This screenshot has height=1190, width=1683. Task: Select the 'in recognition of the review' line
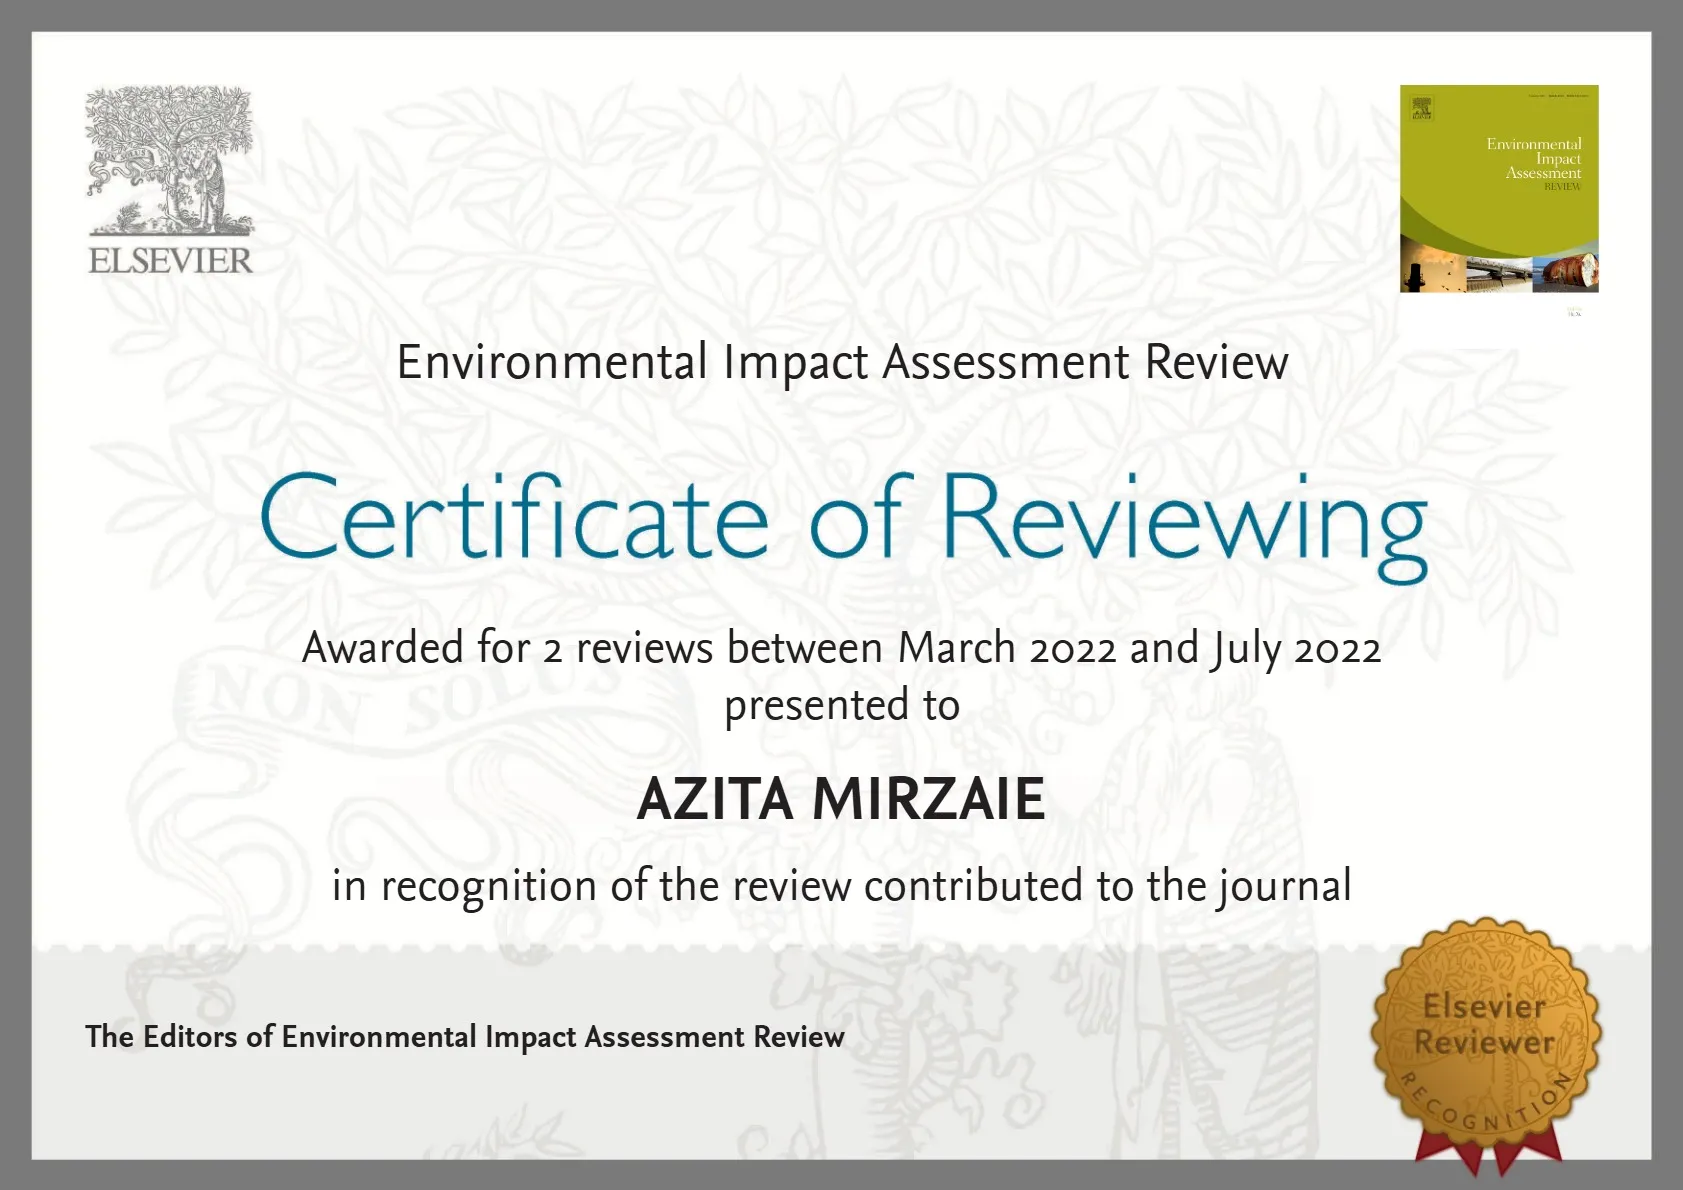[842, 886]
